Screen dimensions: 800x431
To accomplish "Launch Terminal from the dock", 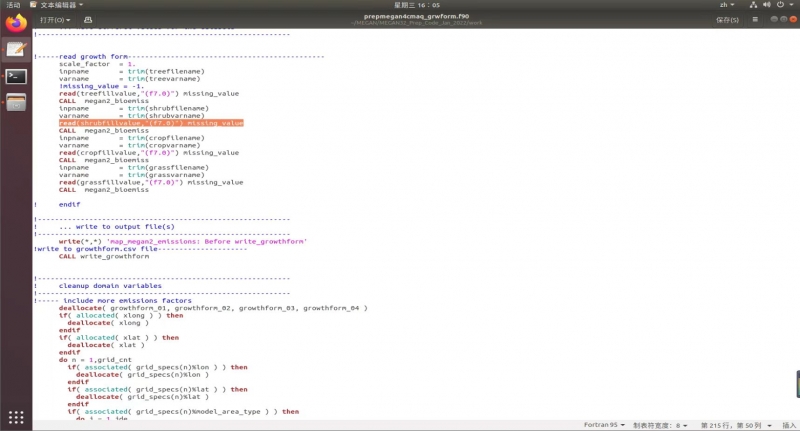I will click(15, 75).
